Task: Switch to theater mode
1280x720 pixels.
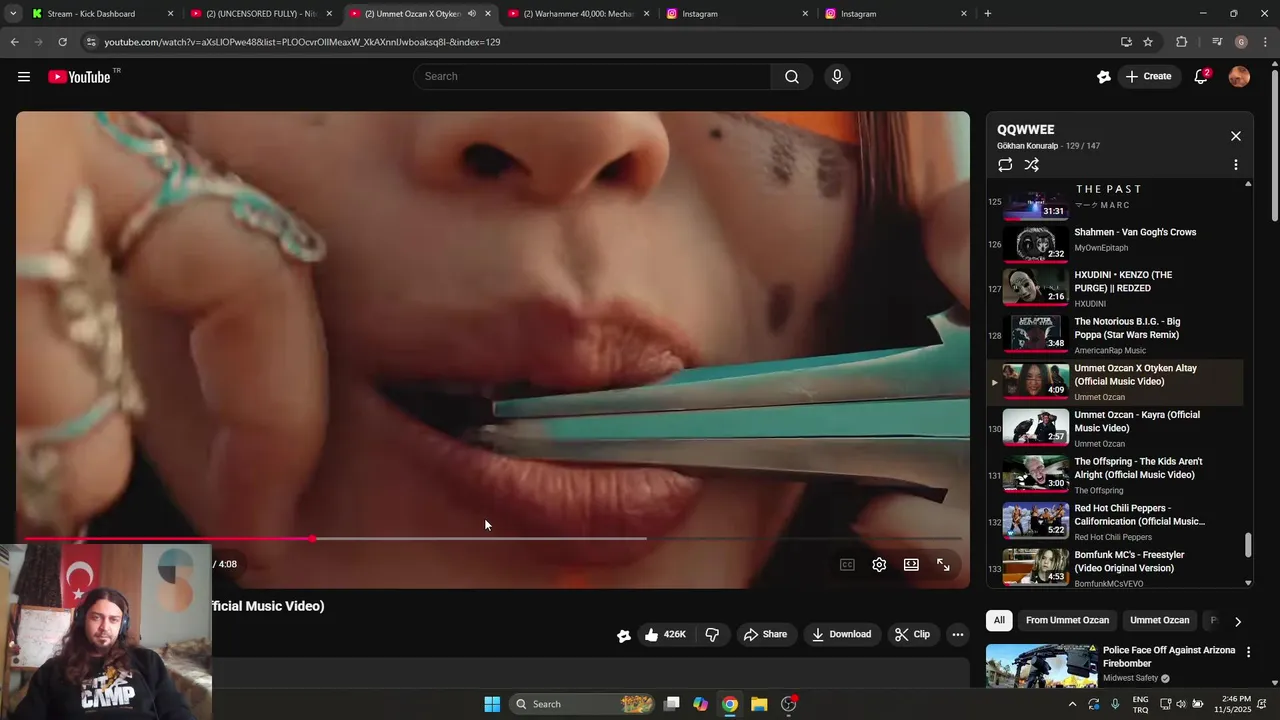Action: [911, 565]
